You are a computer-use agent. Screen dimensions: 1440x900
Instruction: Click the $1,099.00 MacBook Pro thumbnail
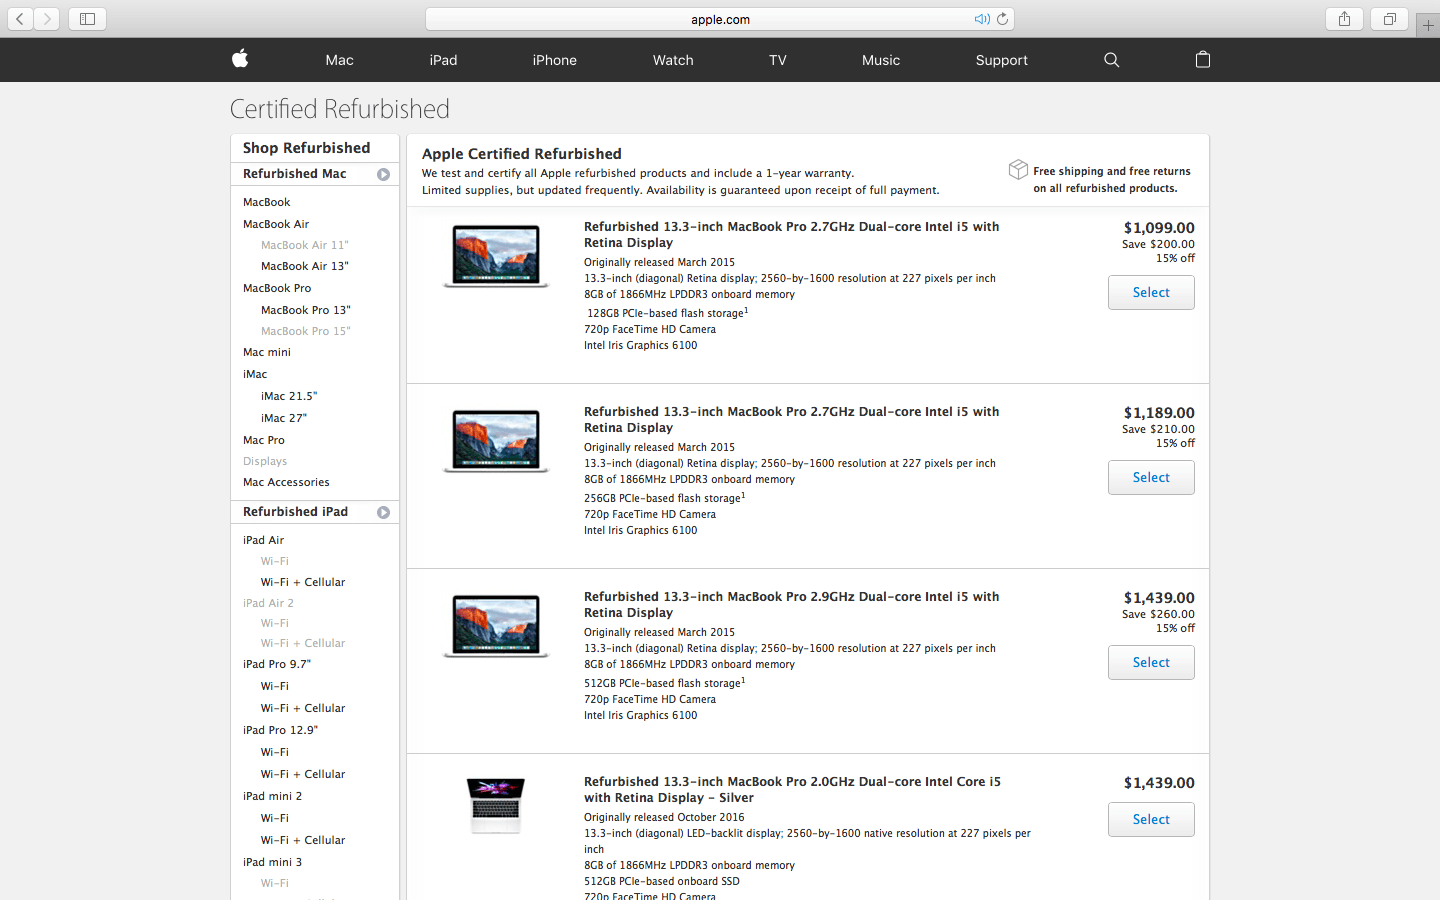tap(496, 256)
